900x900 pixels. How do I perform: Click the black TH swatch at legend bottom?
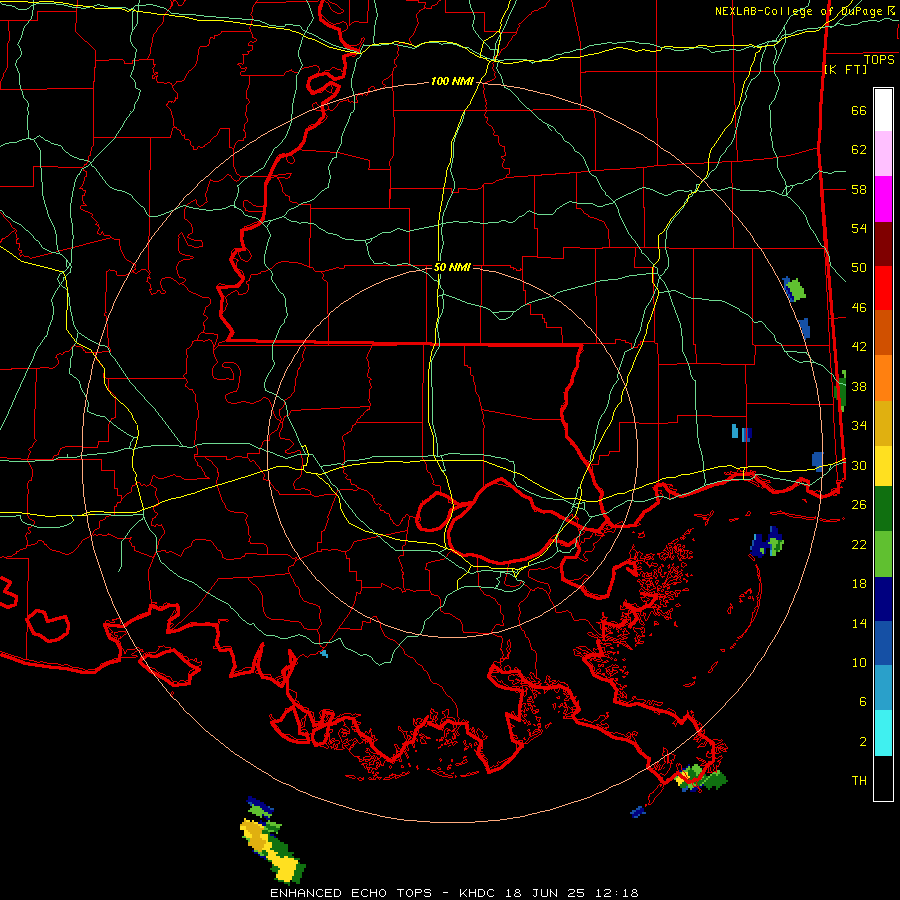pyautogui.click(x=883, y=778)
